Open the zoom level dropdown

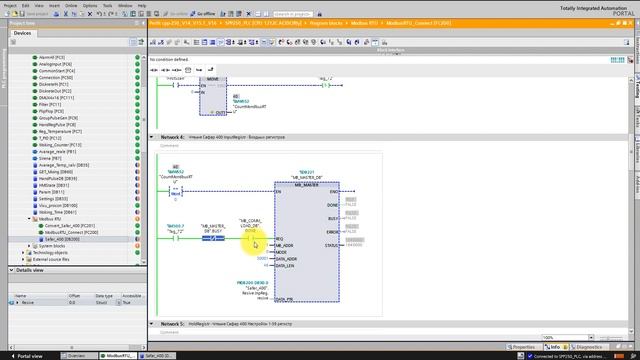click(591, 338)
